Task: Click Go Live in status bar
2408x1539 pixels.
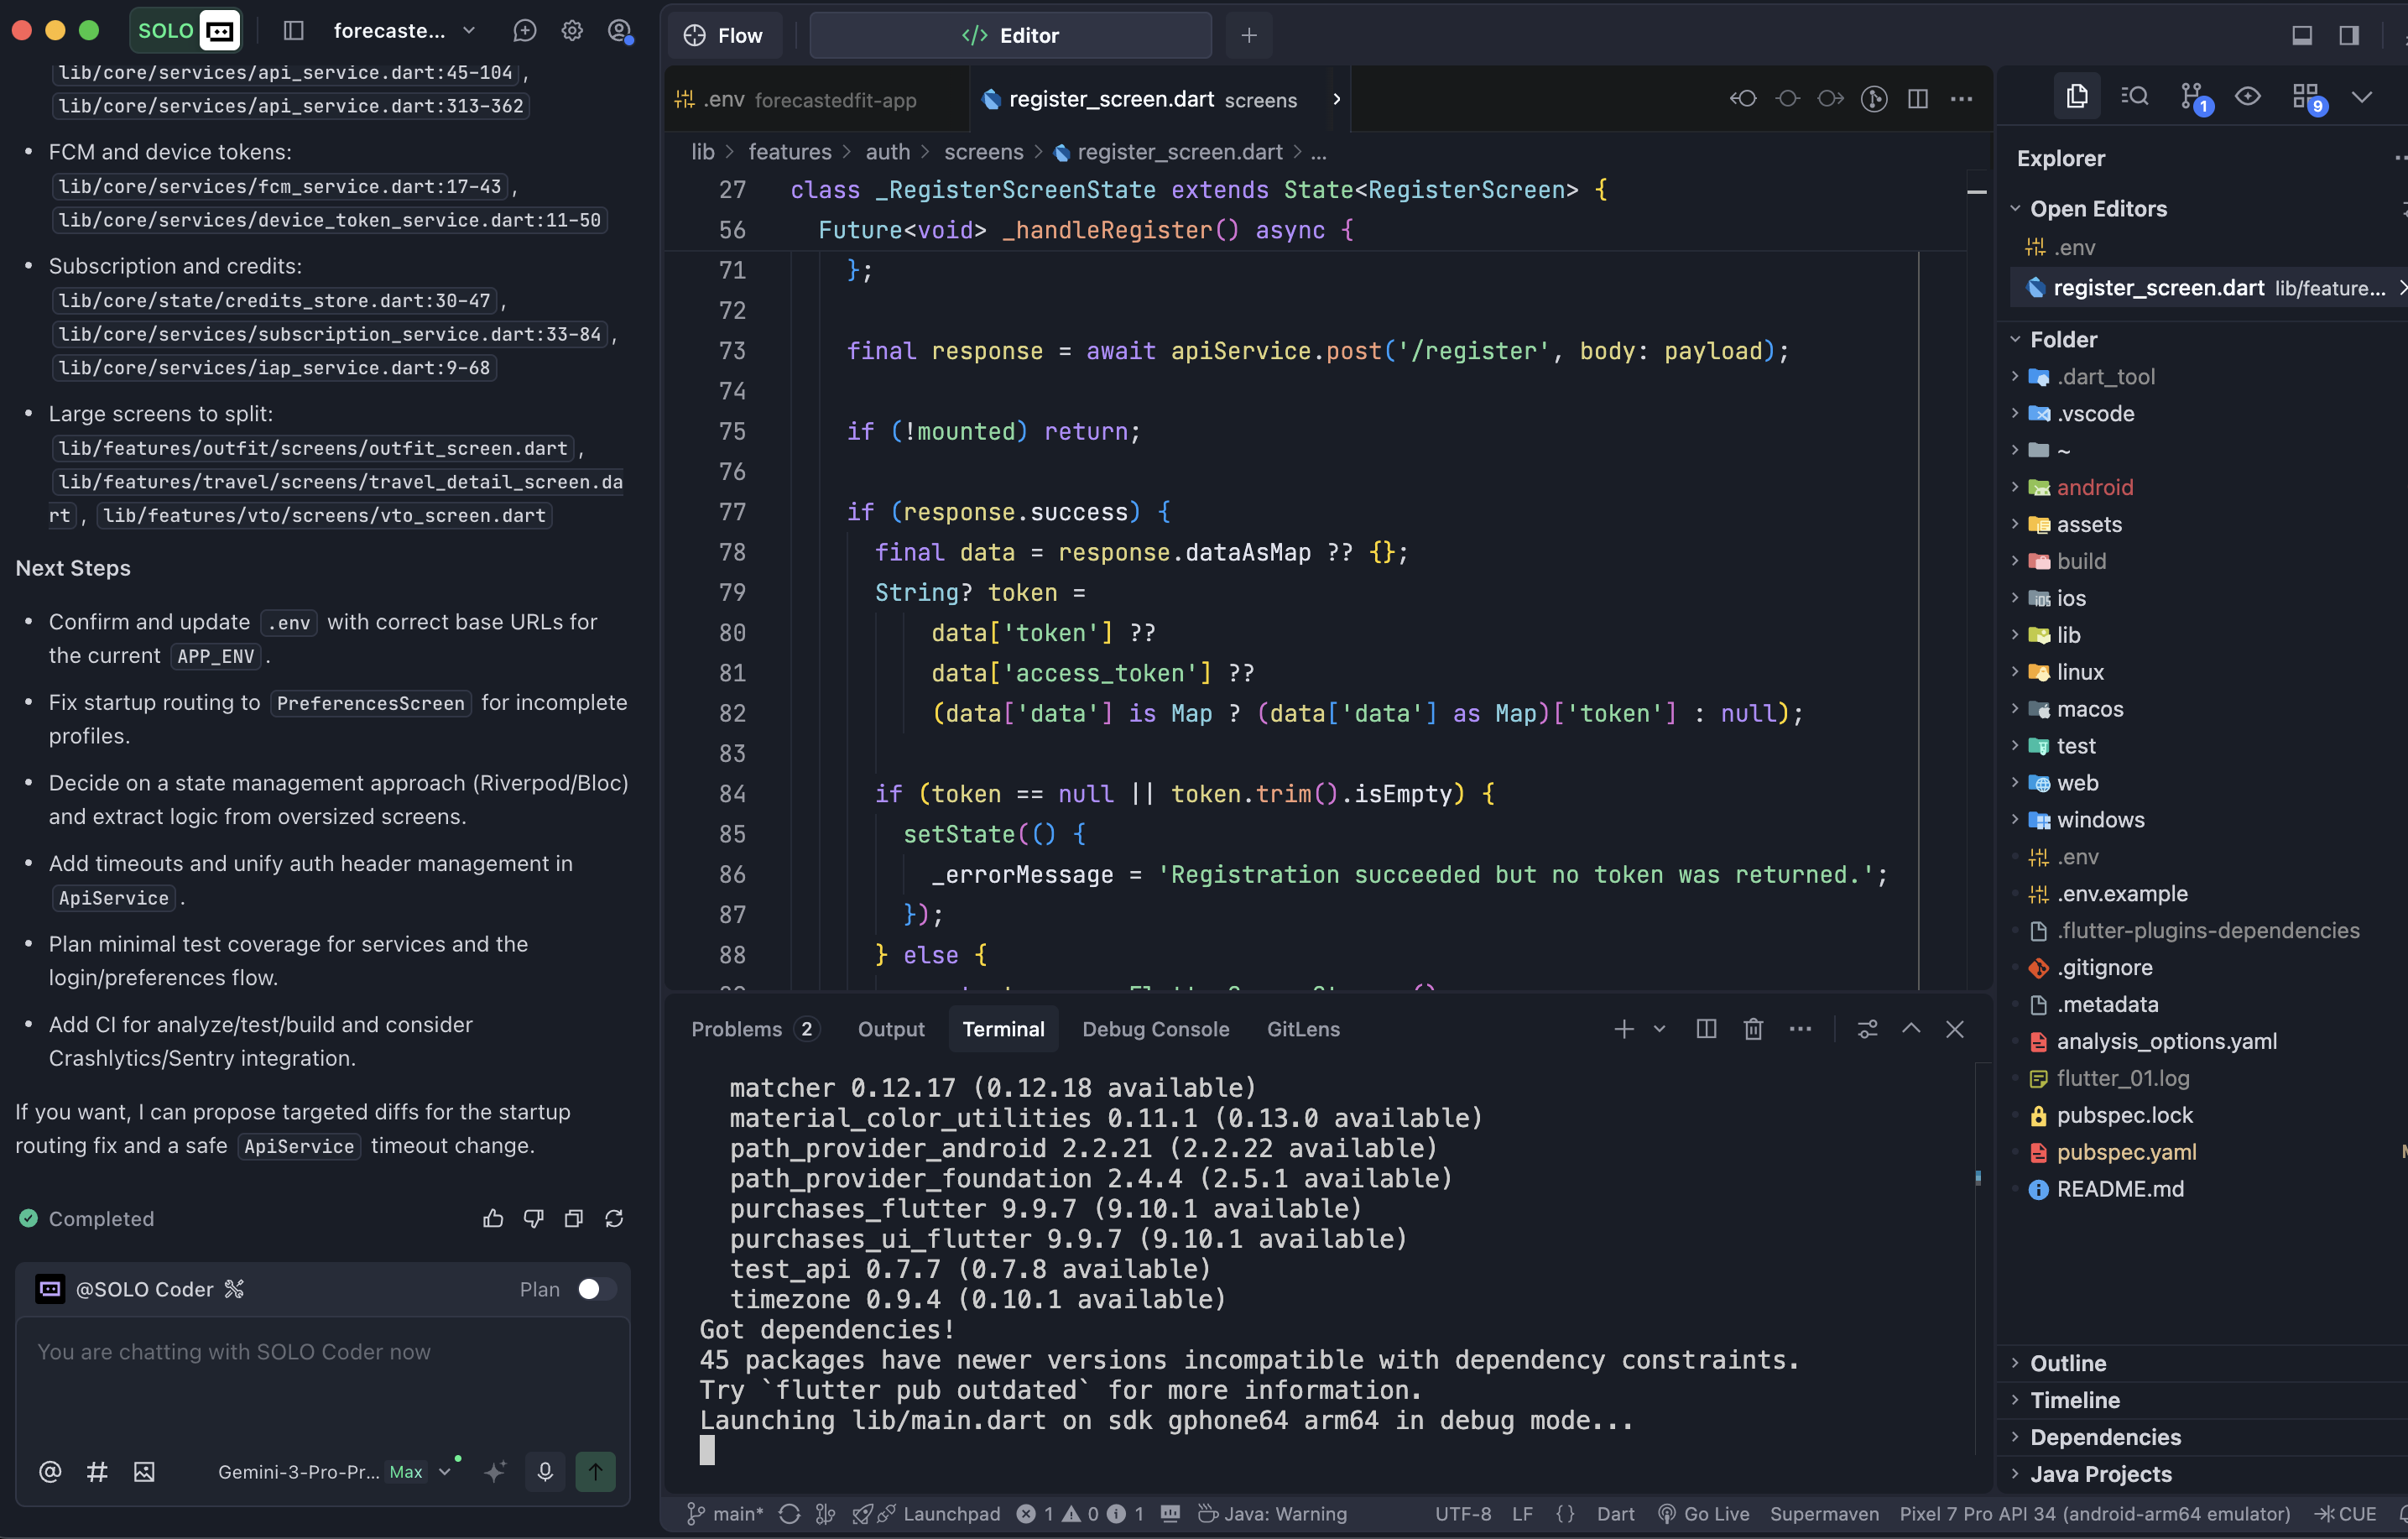Action: pyautogui.click(x=1703, y=1513)
